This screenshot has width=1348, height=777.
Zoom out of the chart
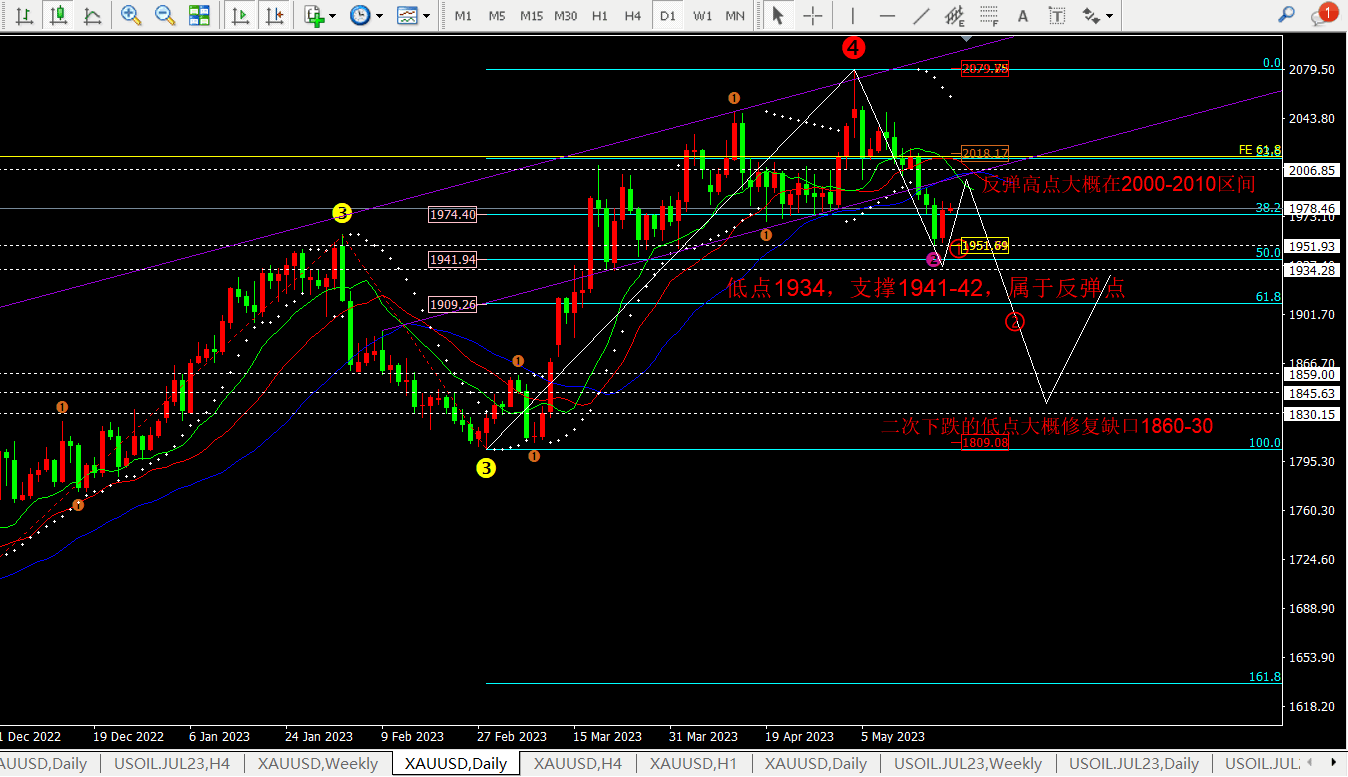click(x=165, y=15)
